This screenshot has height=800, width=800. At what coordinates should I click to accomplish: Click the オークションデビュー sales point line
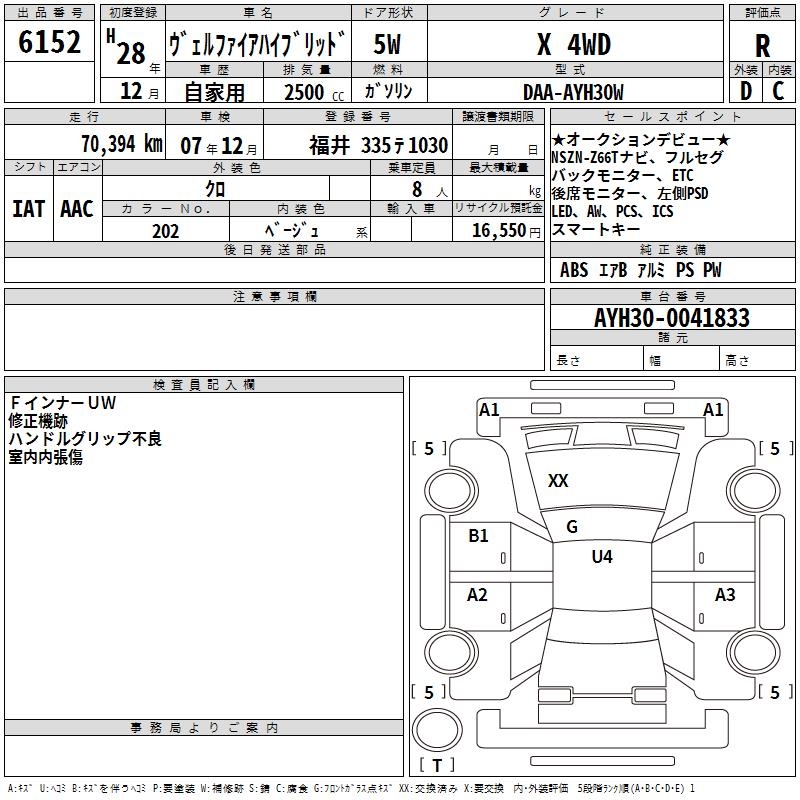tap(640, 139)
